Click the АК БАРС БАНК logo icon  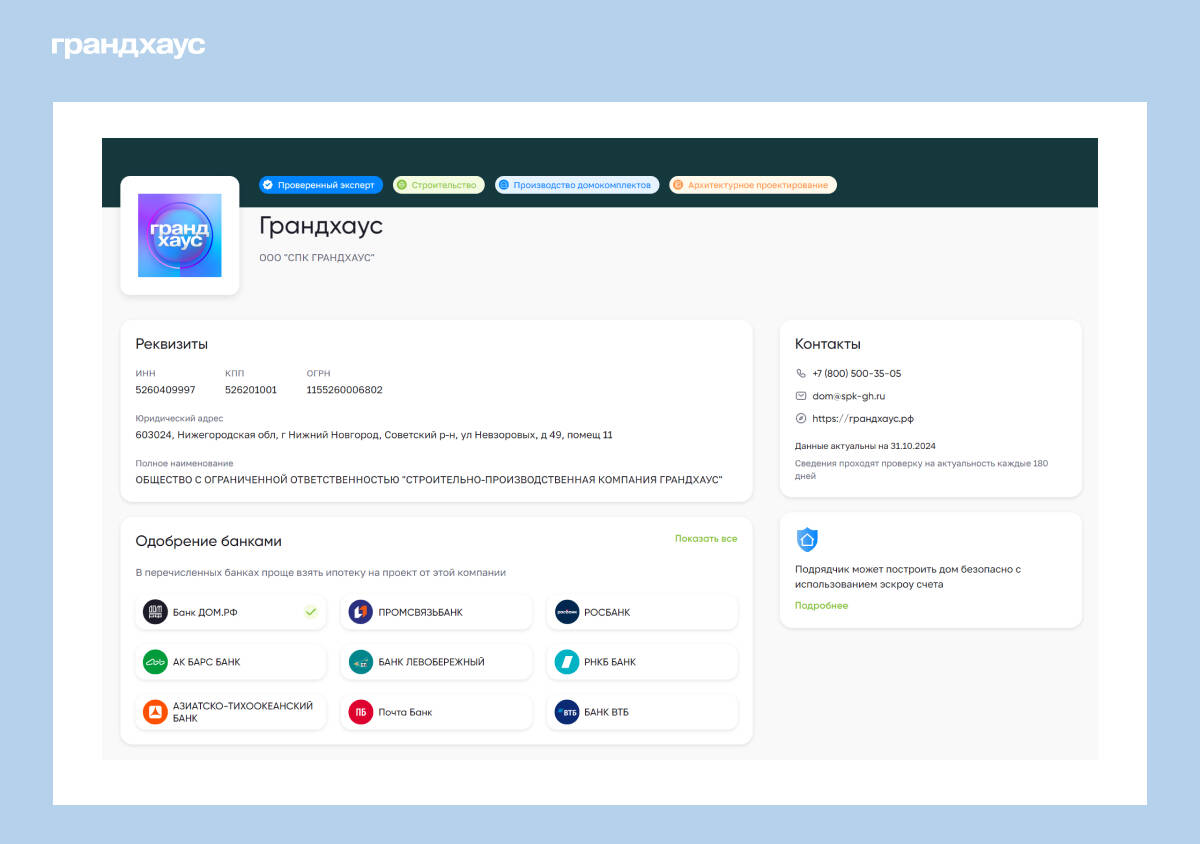click(x=155, y=662)
